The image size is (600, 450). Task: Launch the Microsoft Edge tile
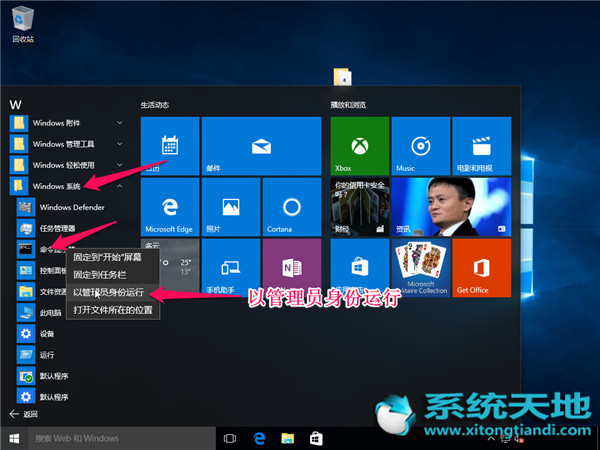coord(169,207)
